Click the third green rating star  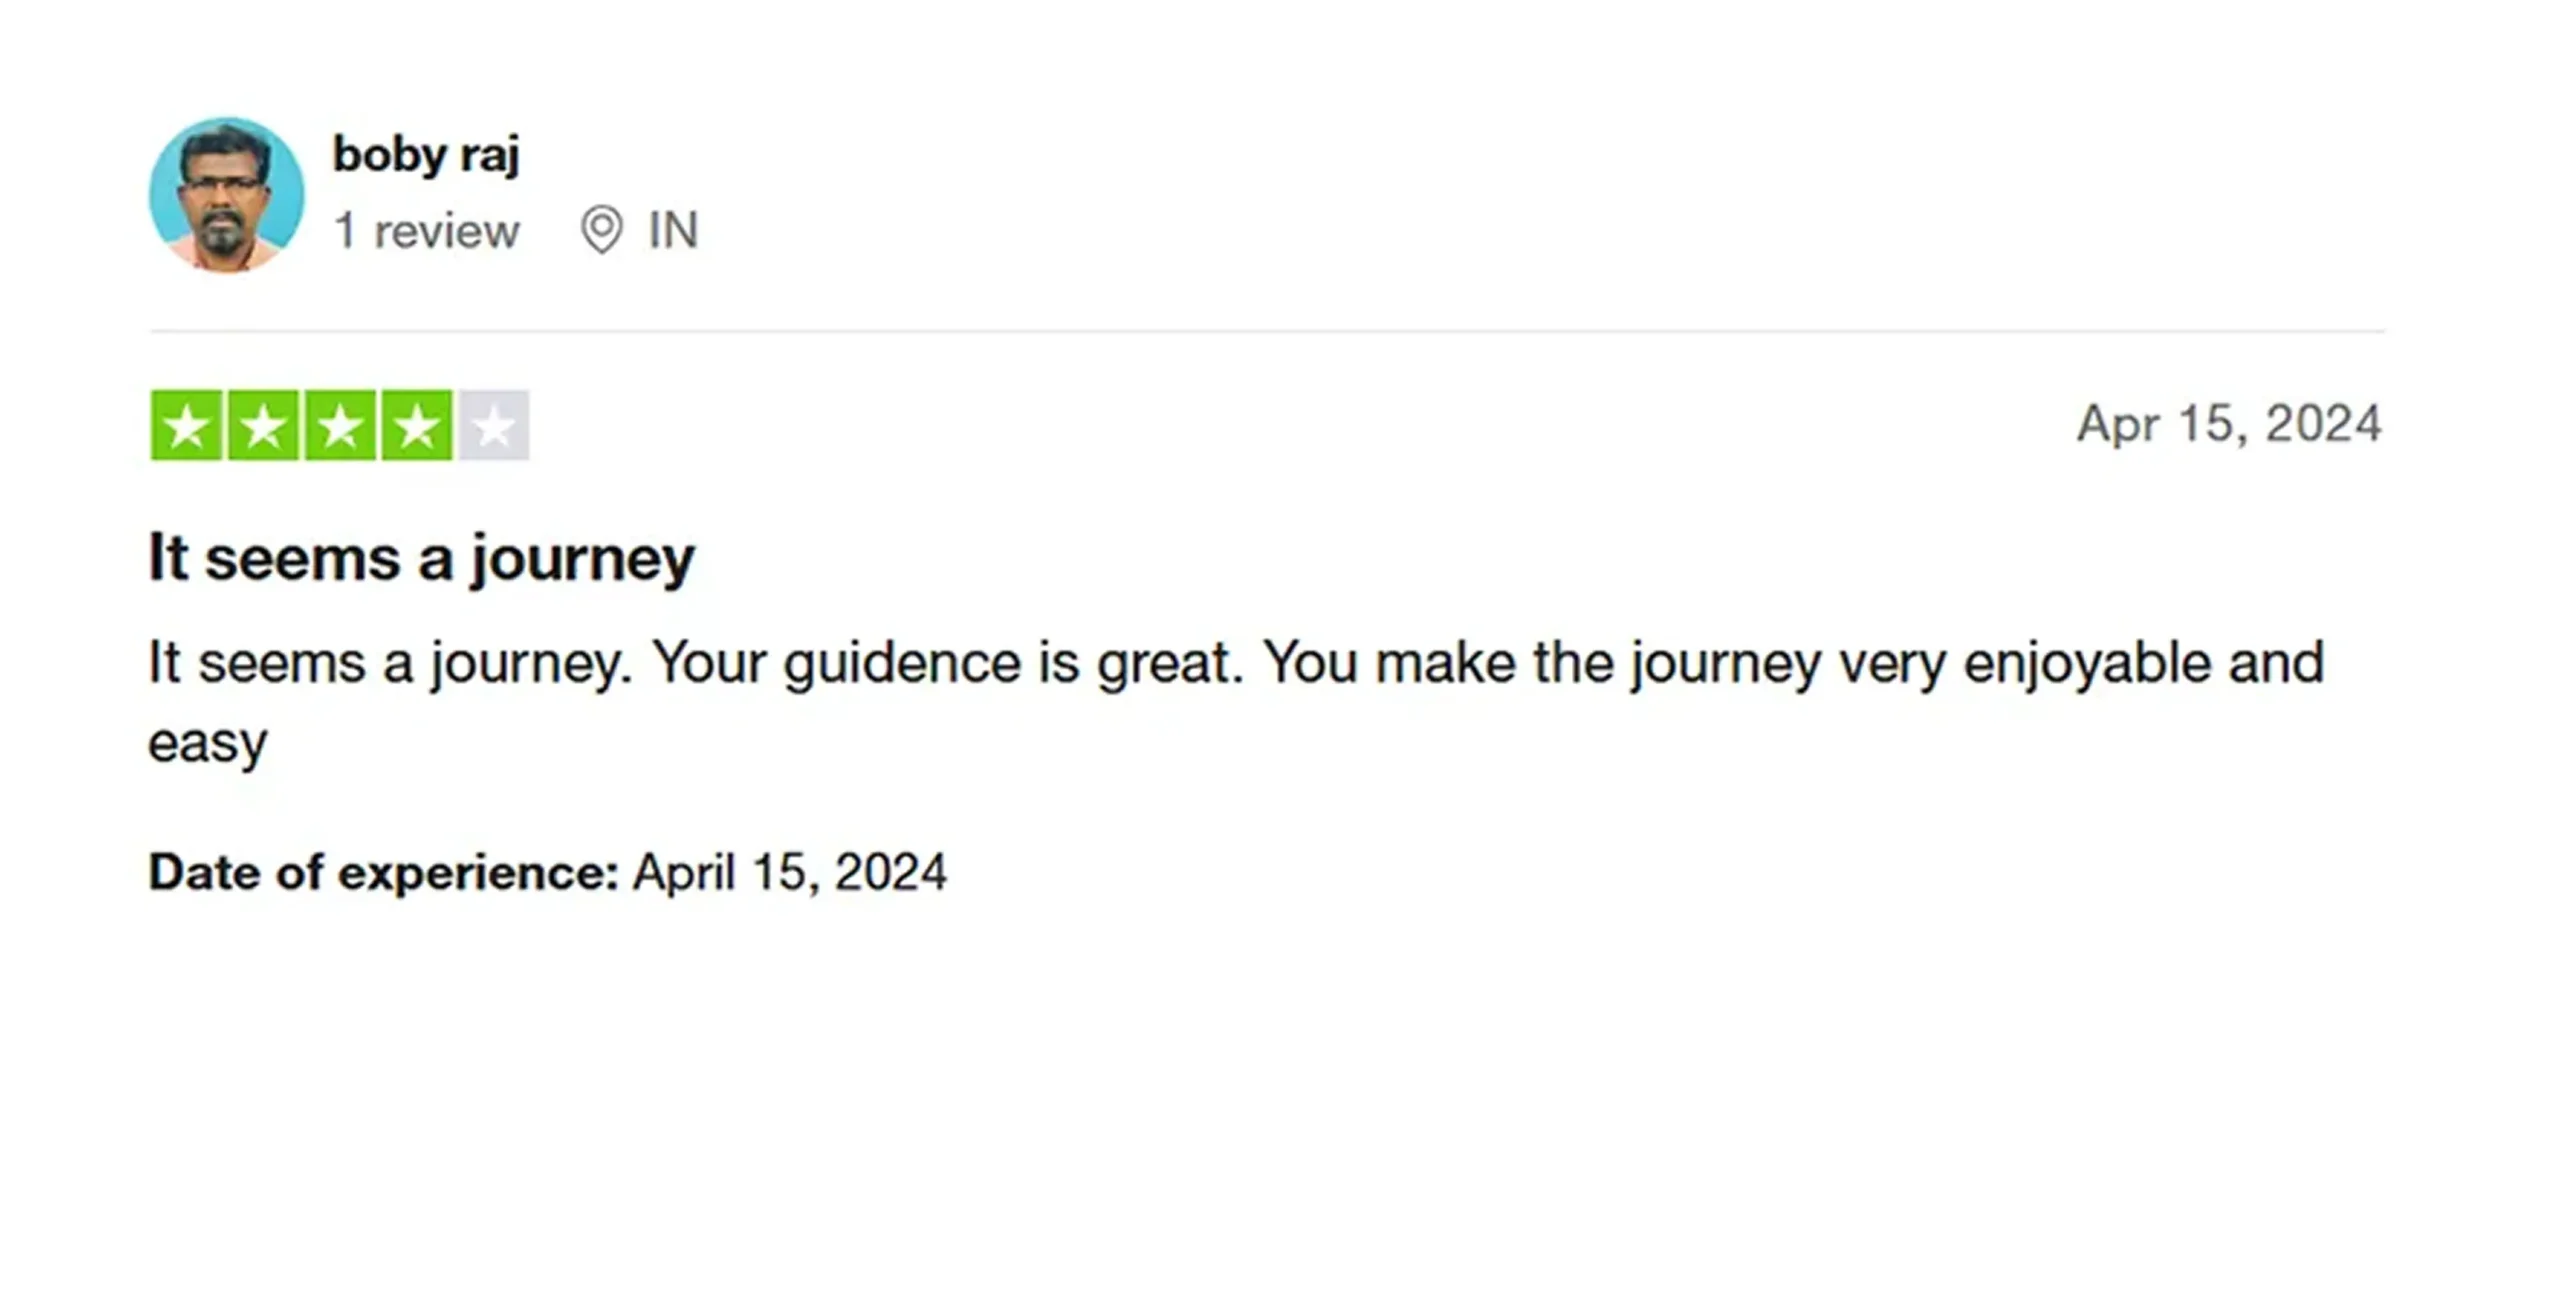(340, 425)
